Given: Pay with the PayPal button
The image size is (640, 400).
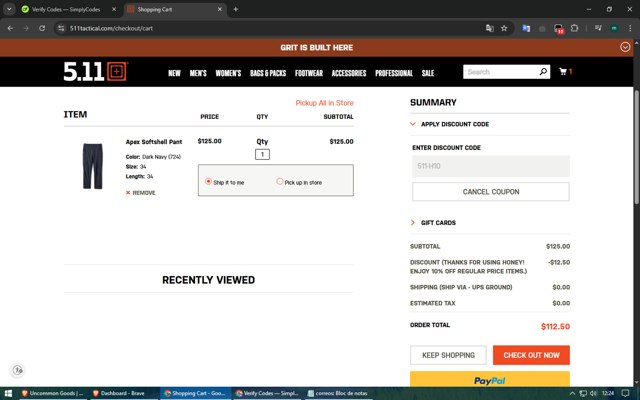Looking at the screenshot, I should (490, 380).
